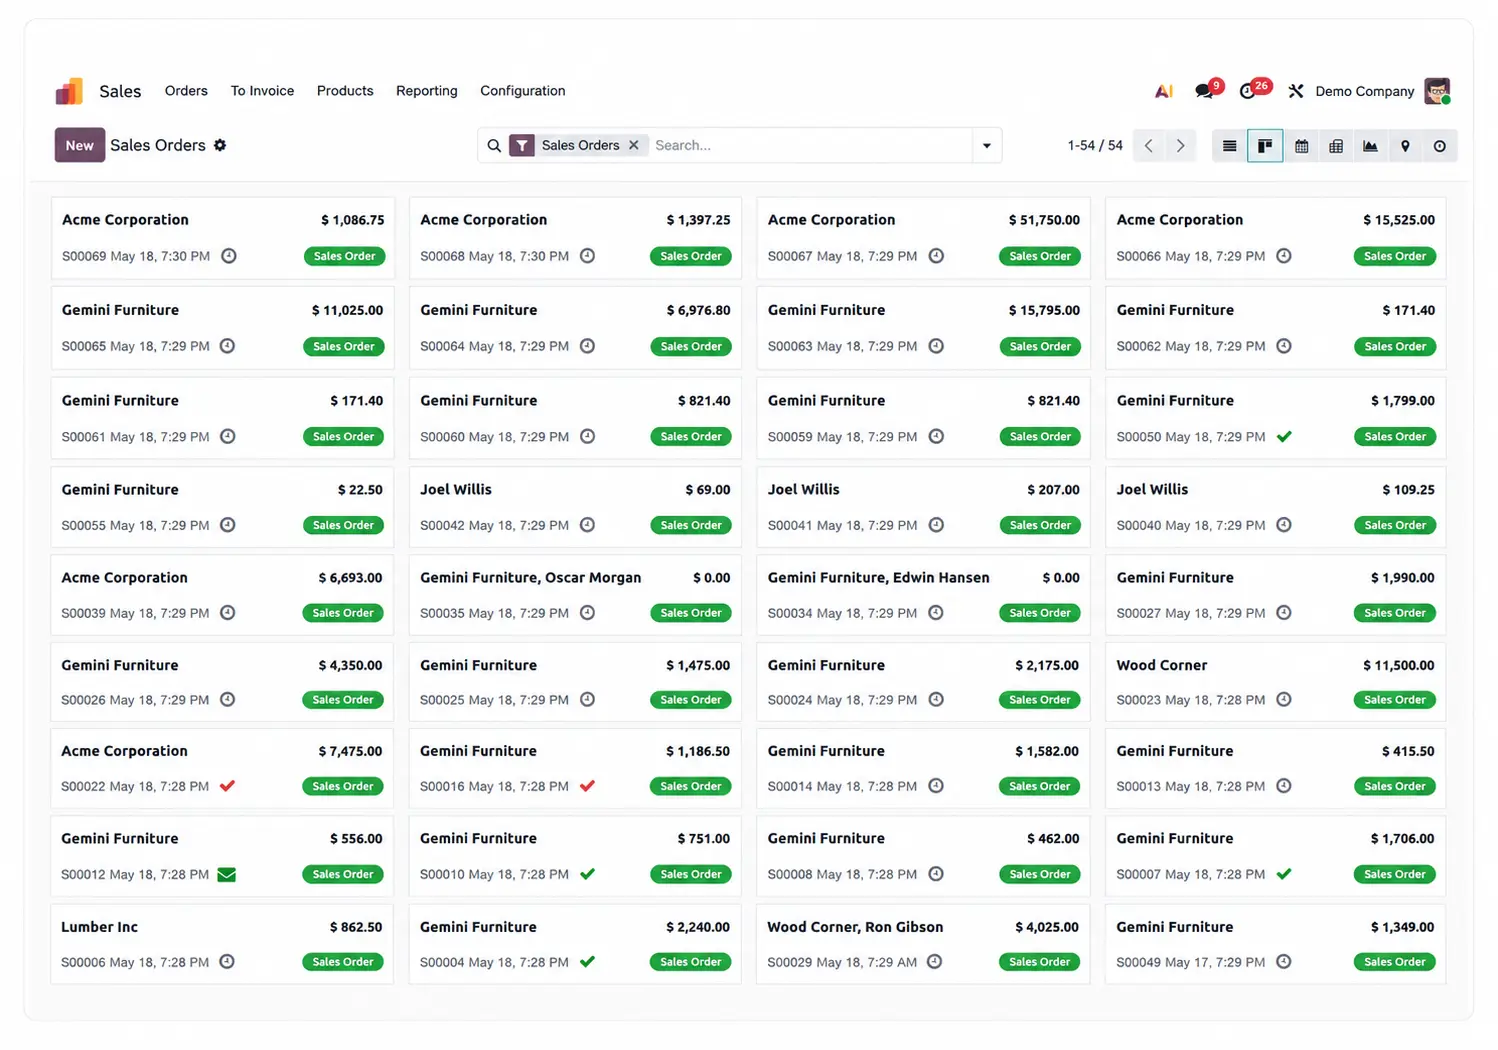Click activity clock icon on S00023
The height and width of the screenshot is (1050, 1498).
pyautogui.click(x=1284, y=700)
